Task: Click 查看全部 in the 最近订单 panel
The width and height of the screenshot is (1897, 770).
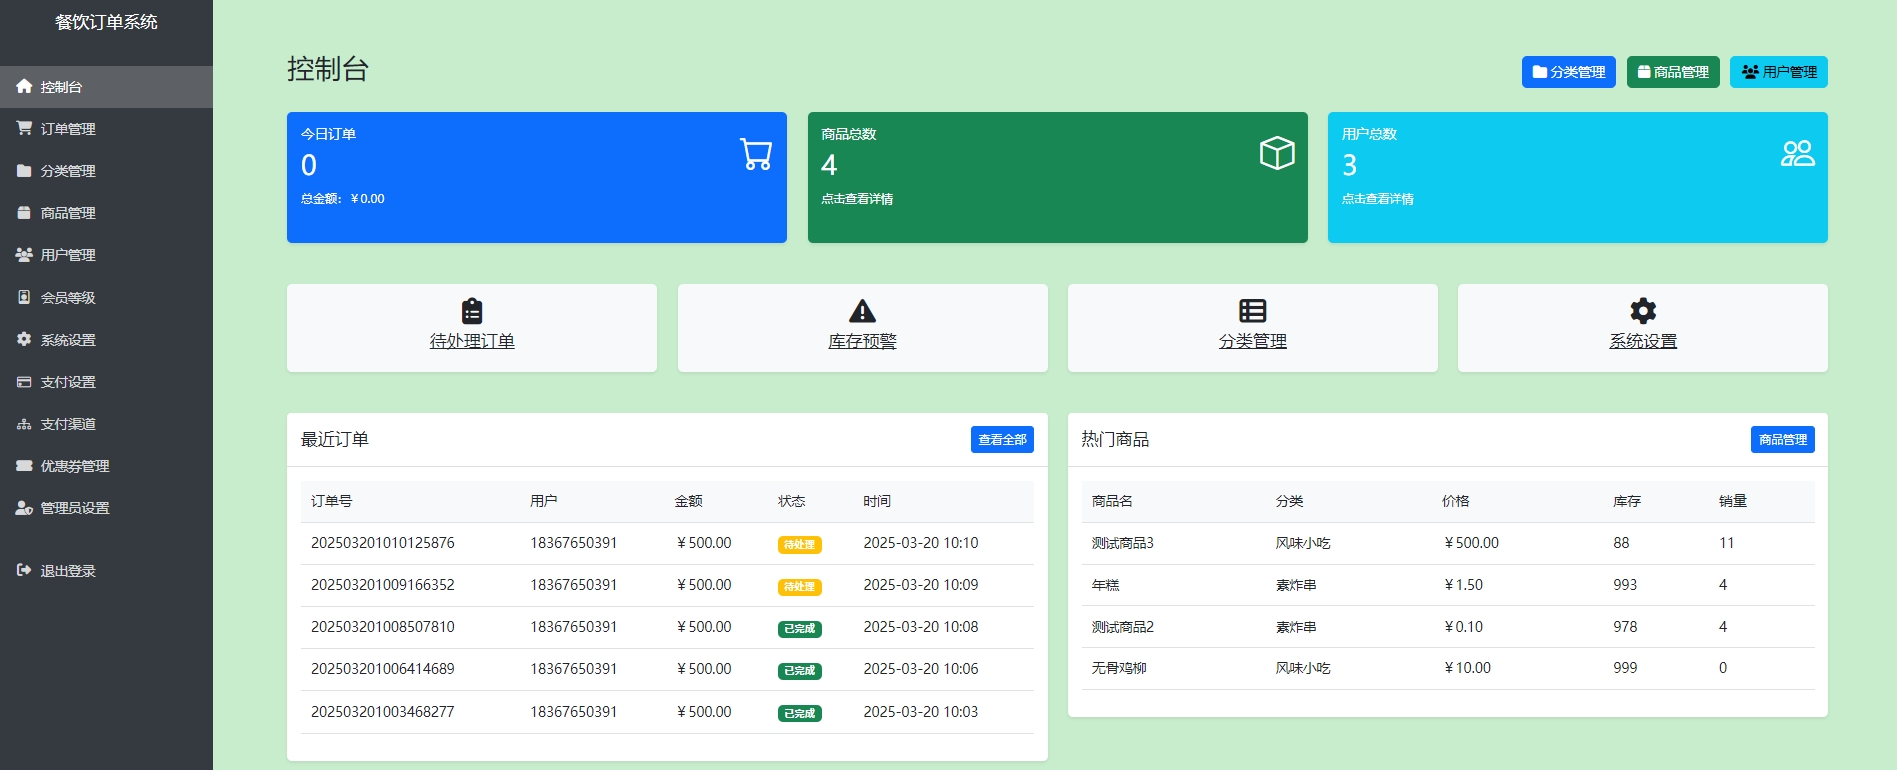Action: pos(1002,440)
